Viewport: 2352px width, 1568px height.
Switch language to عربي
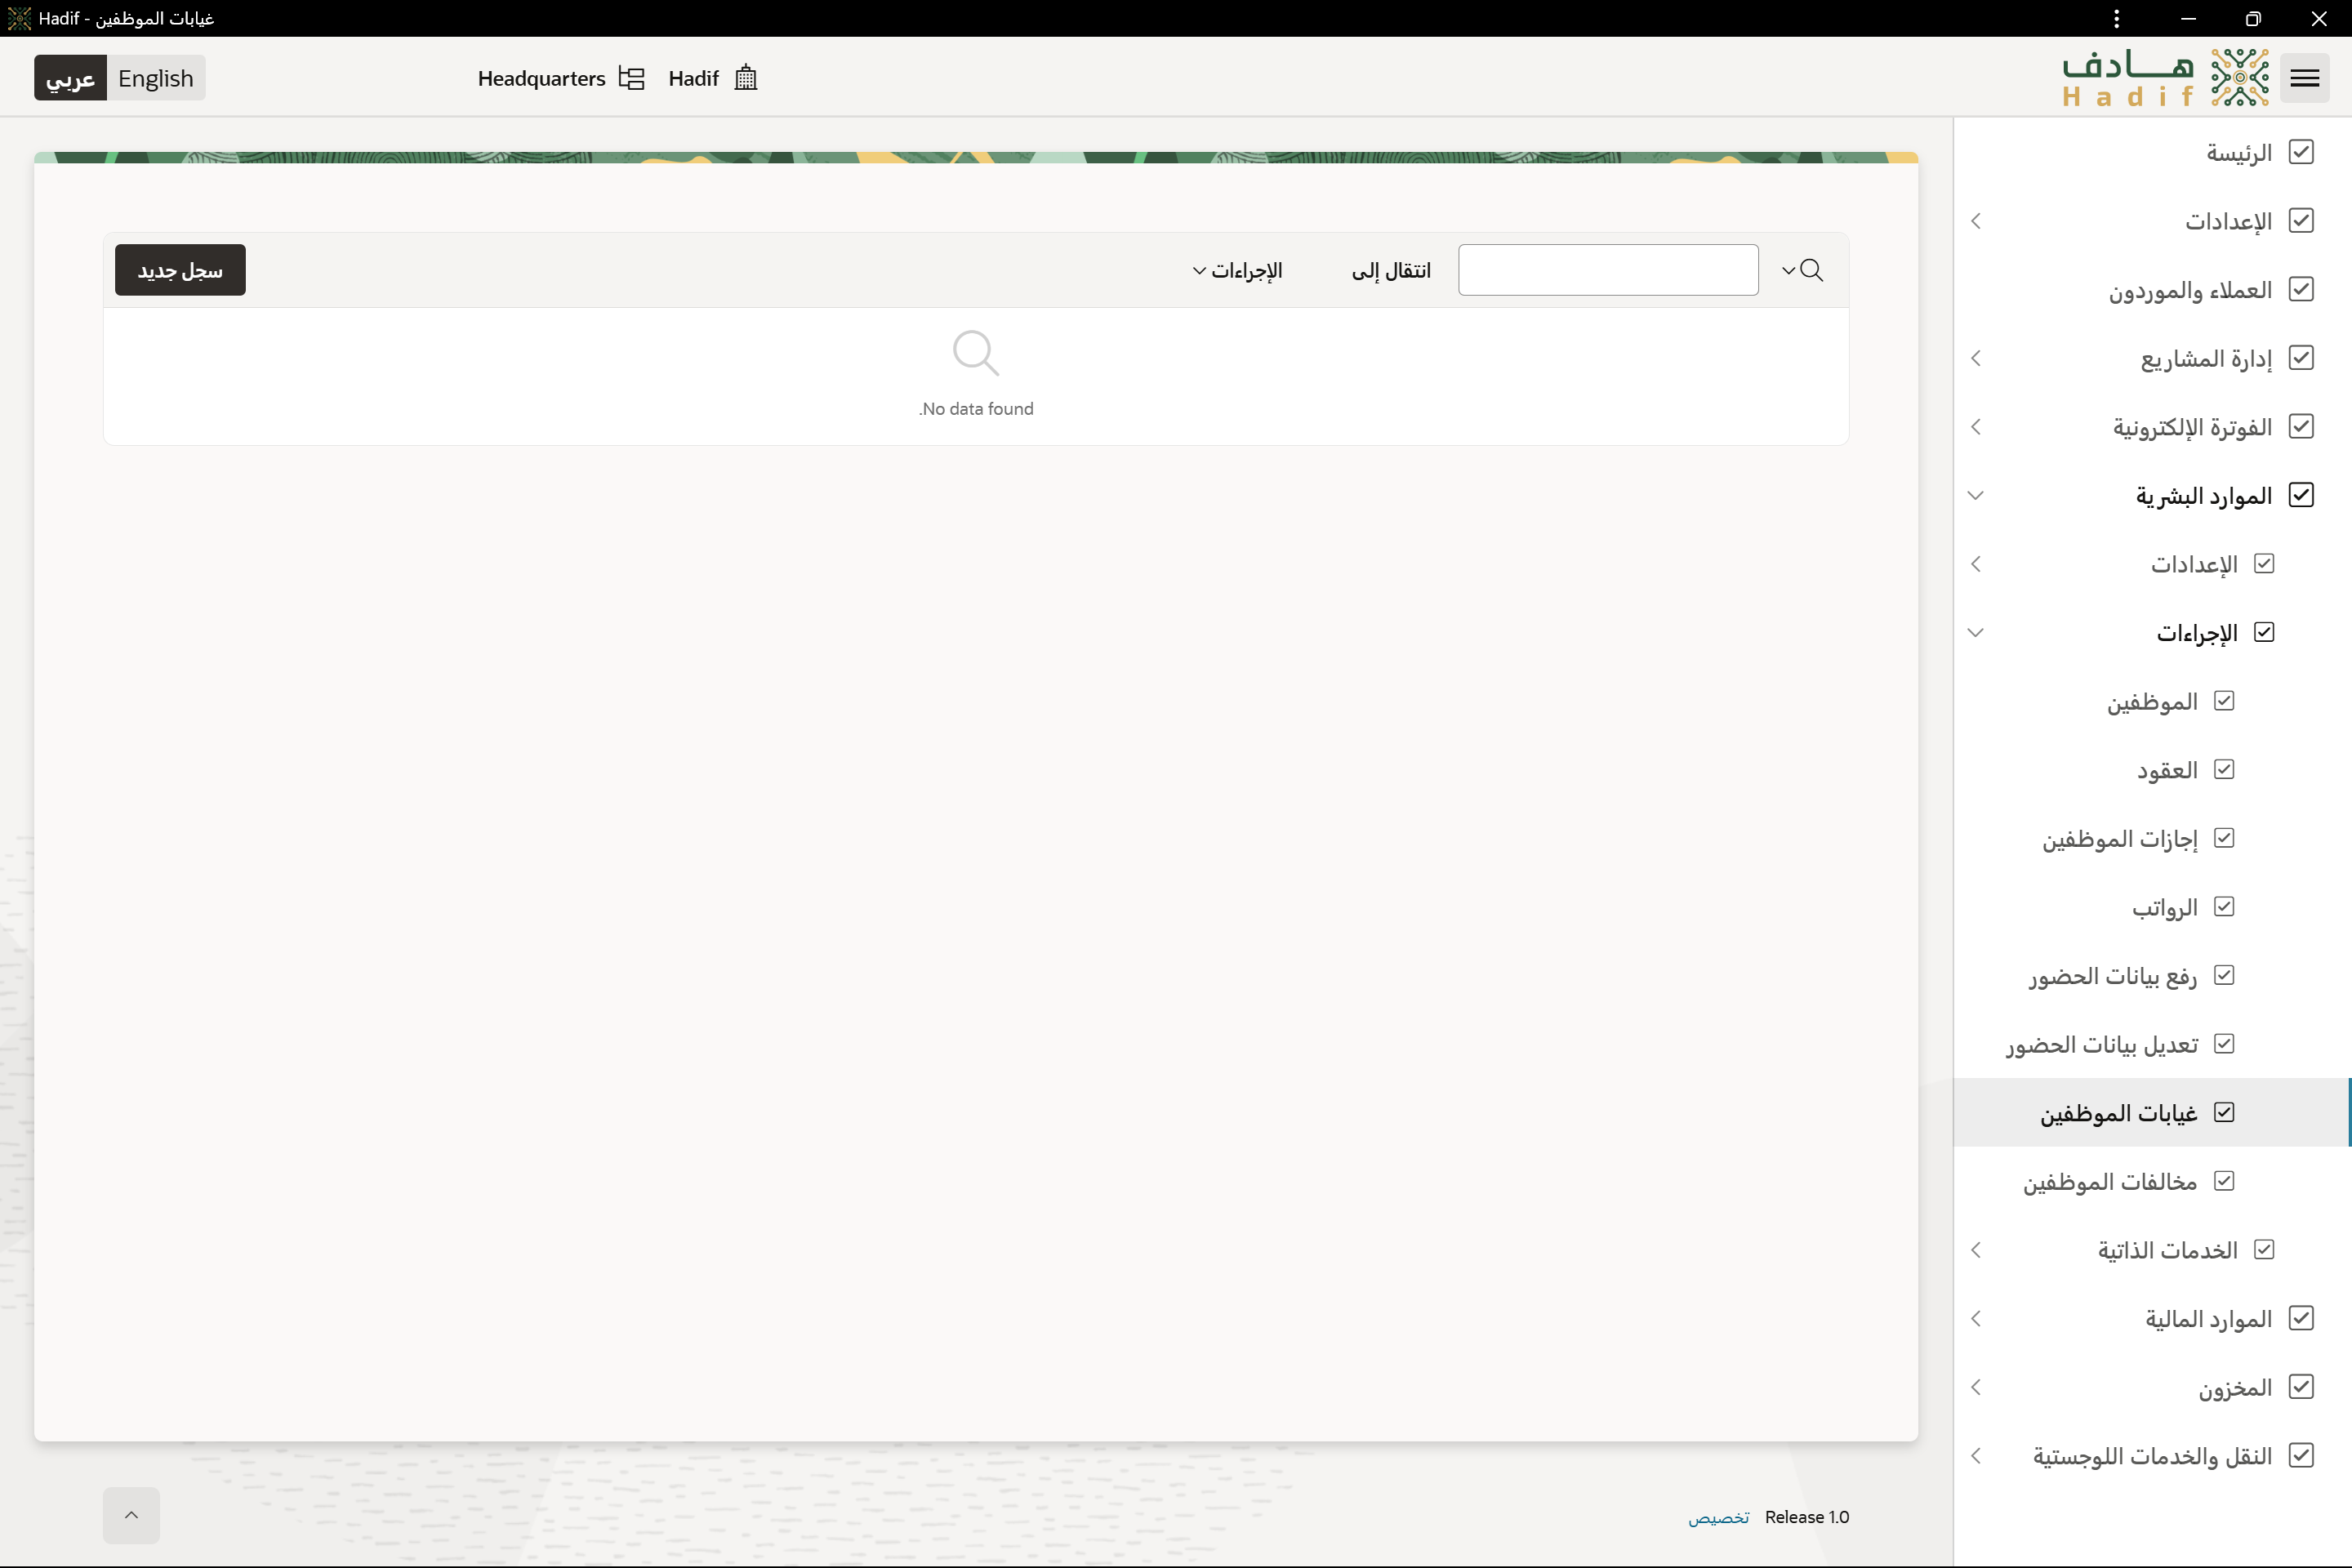coord(70,78)
